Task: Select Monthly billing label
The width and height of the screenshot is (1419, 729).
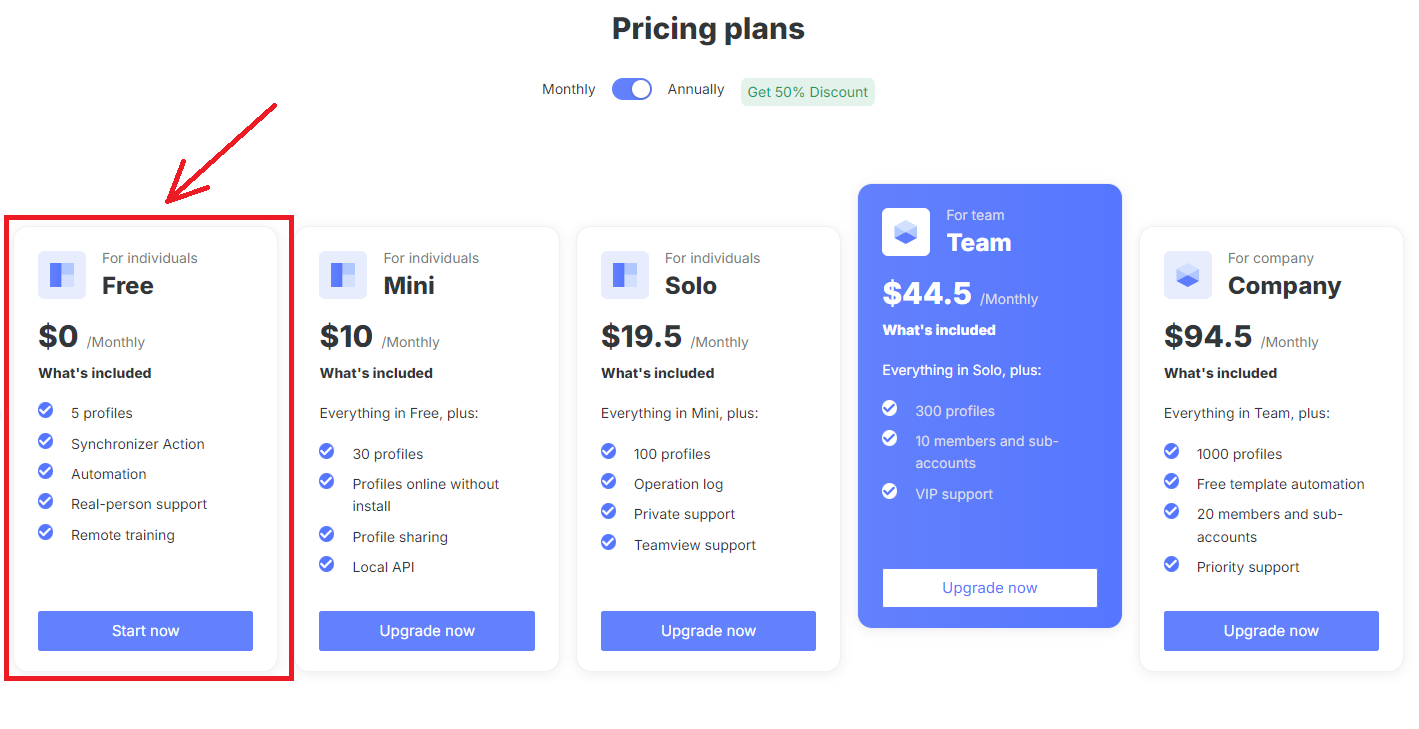Action: pos(568,89)
